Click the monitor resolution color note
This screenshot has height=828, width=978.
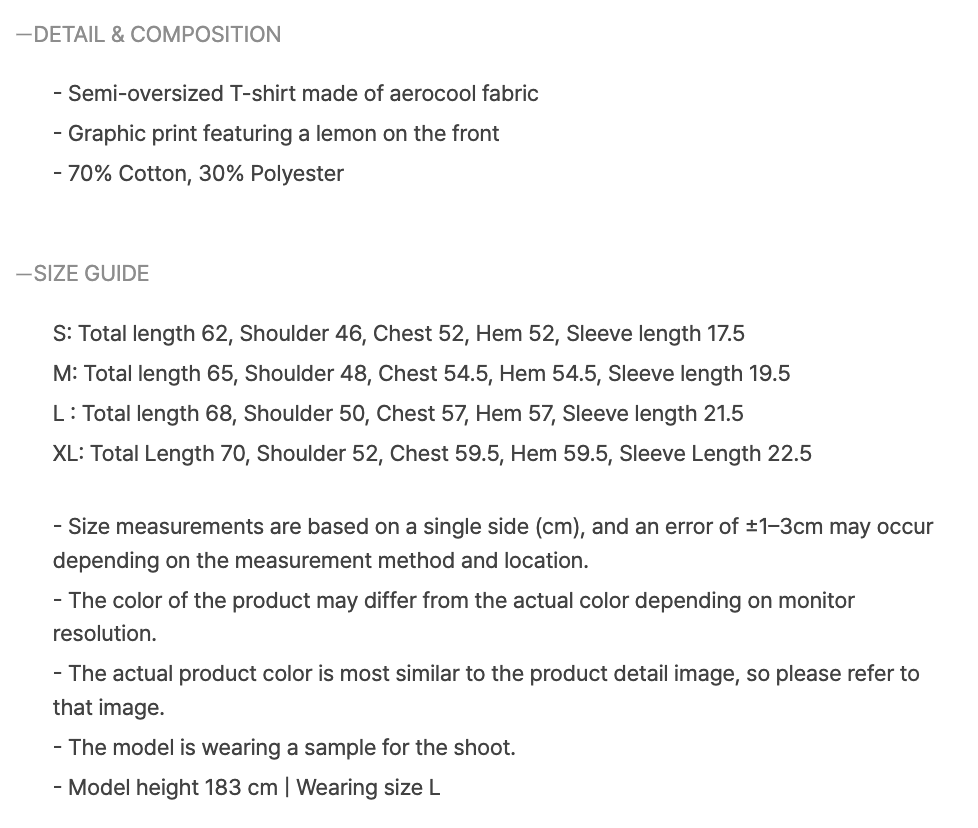[453, 617]
